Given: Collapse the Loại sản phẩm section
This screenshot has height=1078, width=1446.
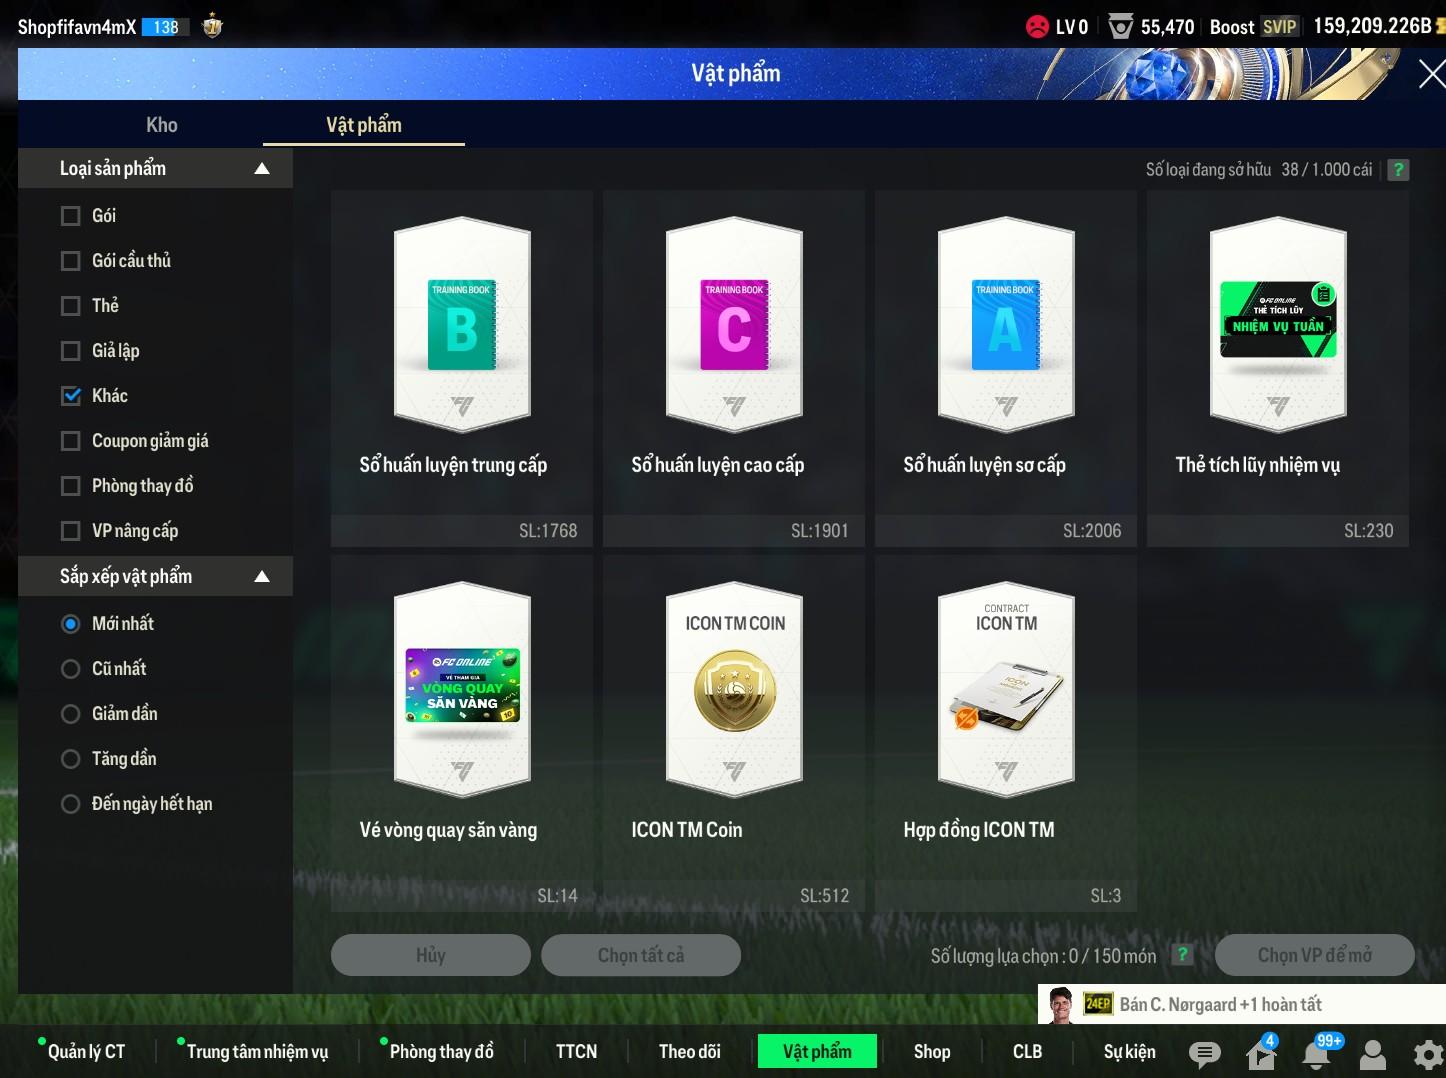Looking at the screenshot, I should pyautogui.click(x=262, y=169).
